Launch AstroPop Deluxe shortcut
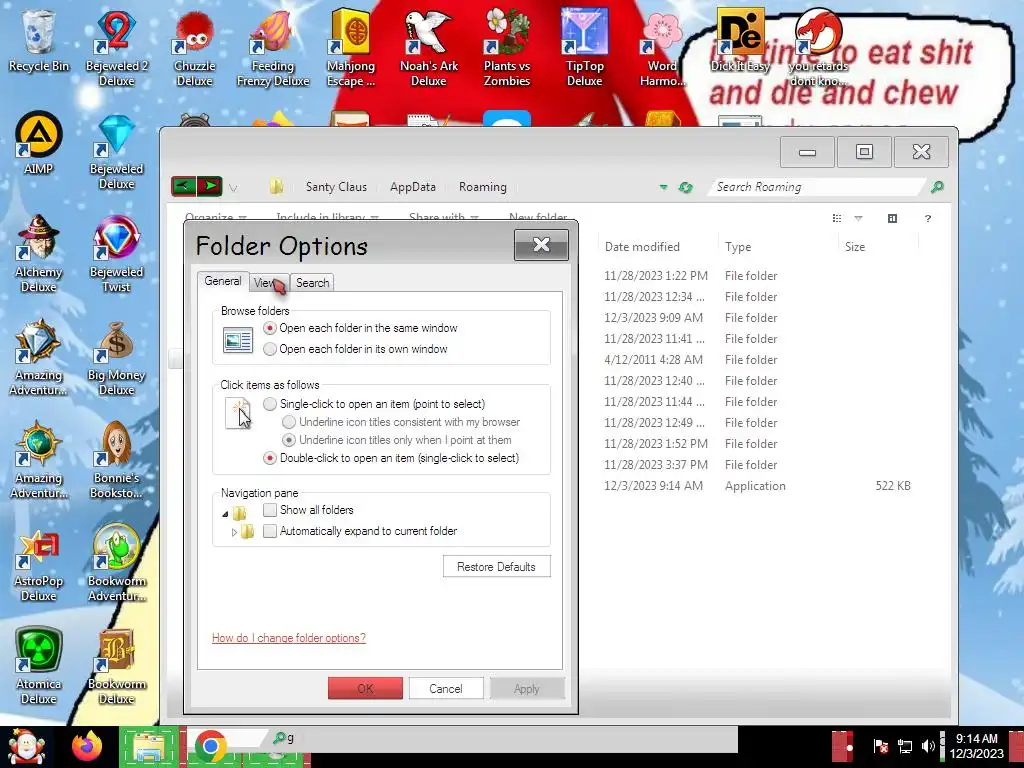The width and height of the screenshot is (1024, 768). (x=39, y=563)
